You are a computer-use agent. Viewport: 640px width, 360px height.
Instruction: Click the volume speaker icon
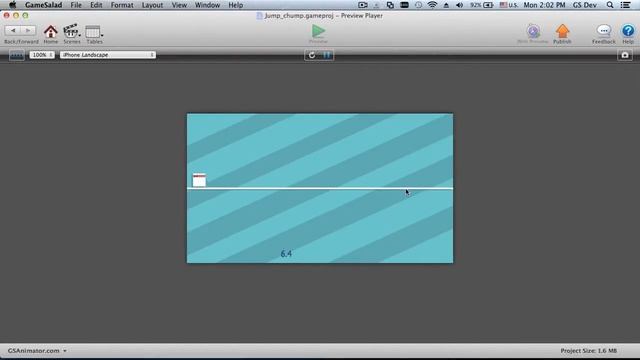[x=459, y=5]
